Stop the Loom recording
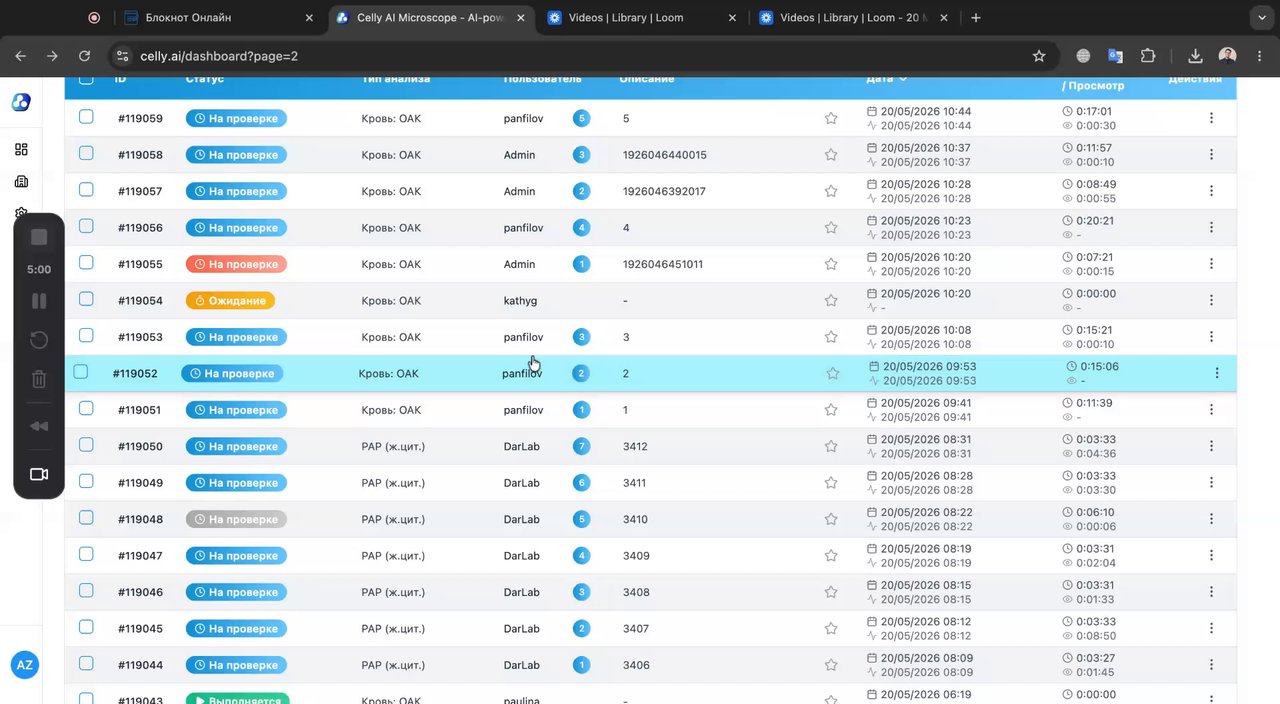Screen dimensions: 1280x704 [x=39, y=237]
